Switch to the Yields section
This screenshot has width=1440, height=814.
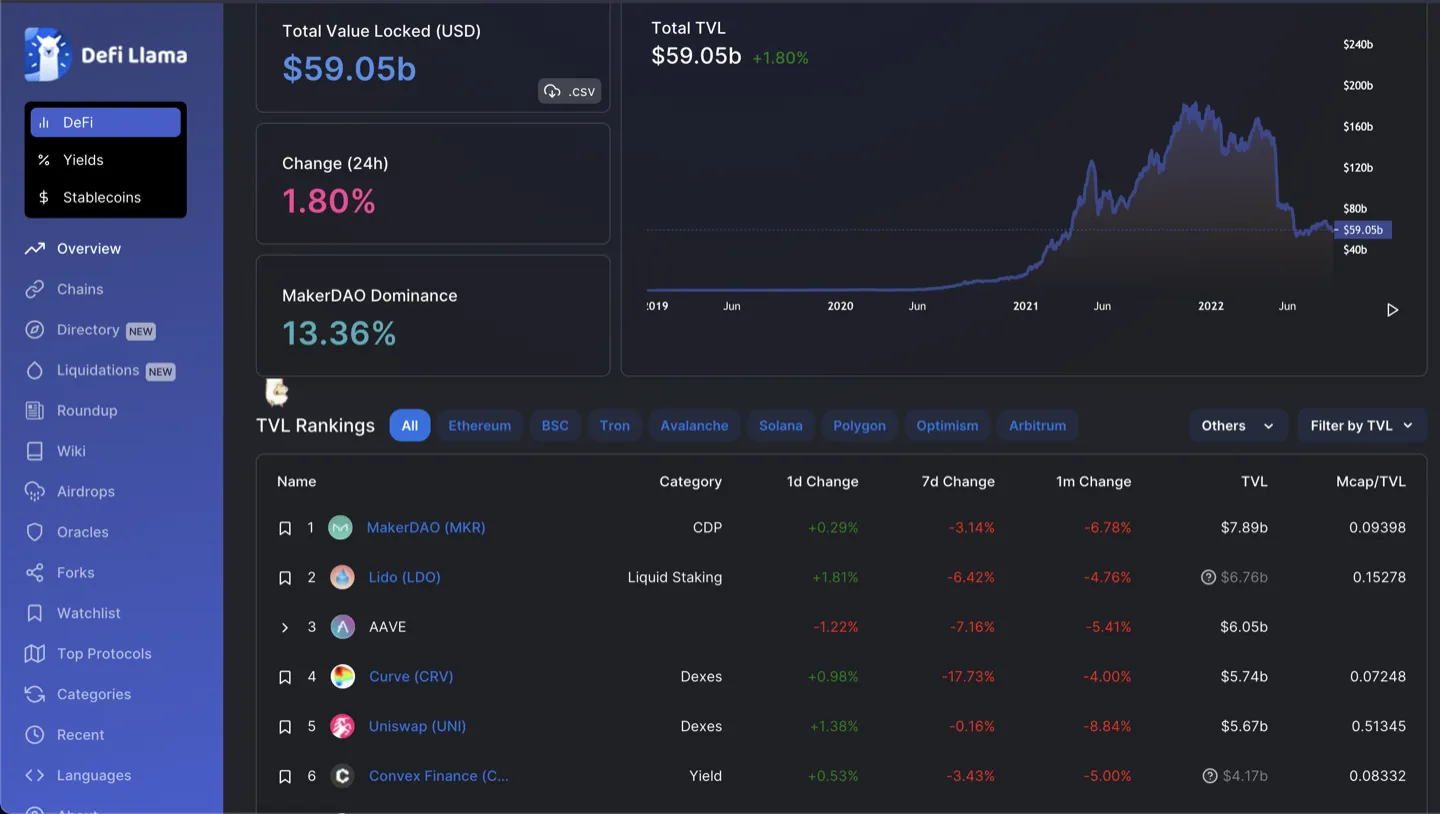point(106,160)
